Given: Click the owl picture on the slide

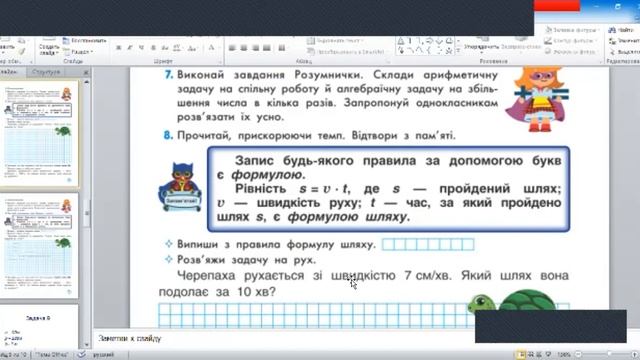Looking at the screenshot, I should 180,187.
